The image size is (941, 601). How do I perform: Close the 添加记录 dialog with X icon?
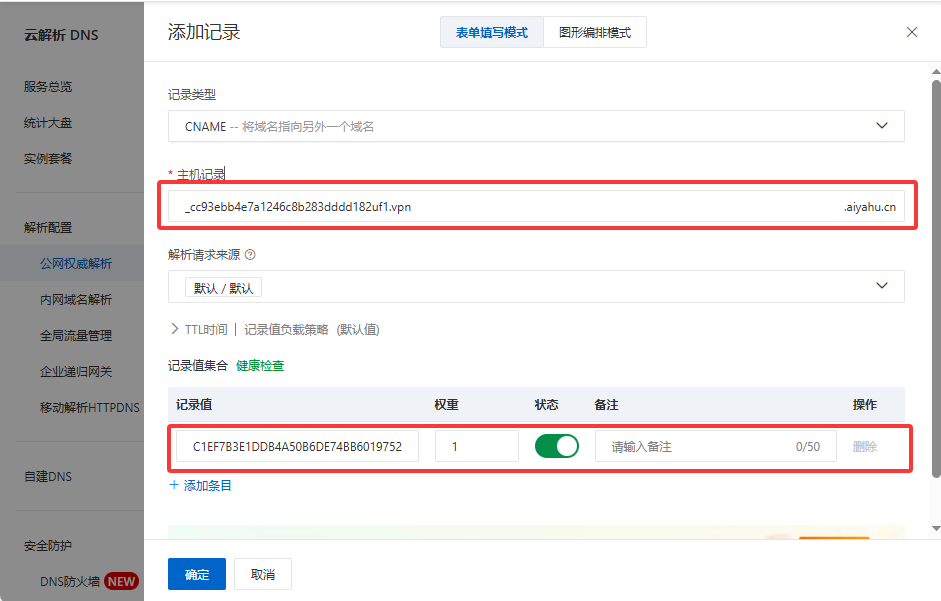click(911, 32)
